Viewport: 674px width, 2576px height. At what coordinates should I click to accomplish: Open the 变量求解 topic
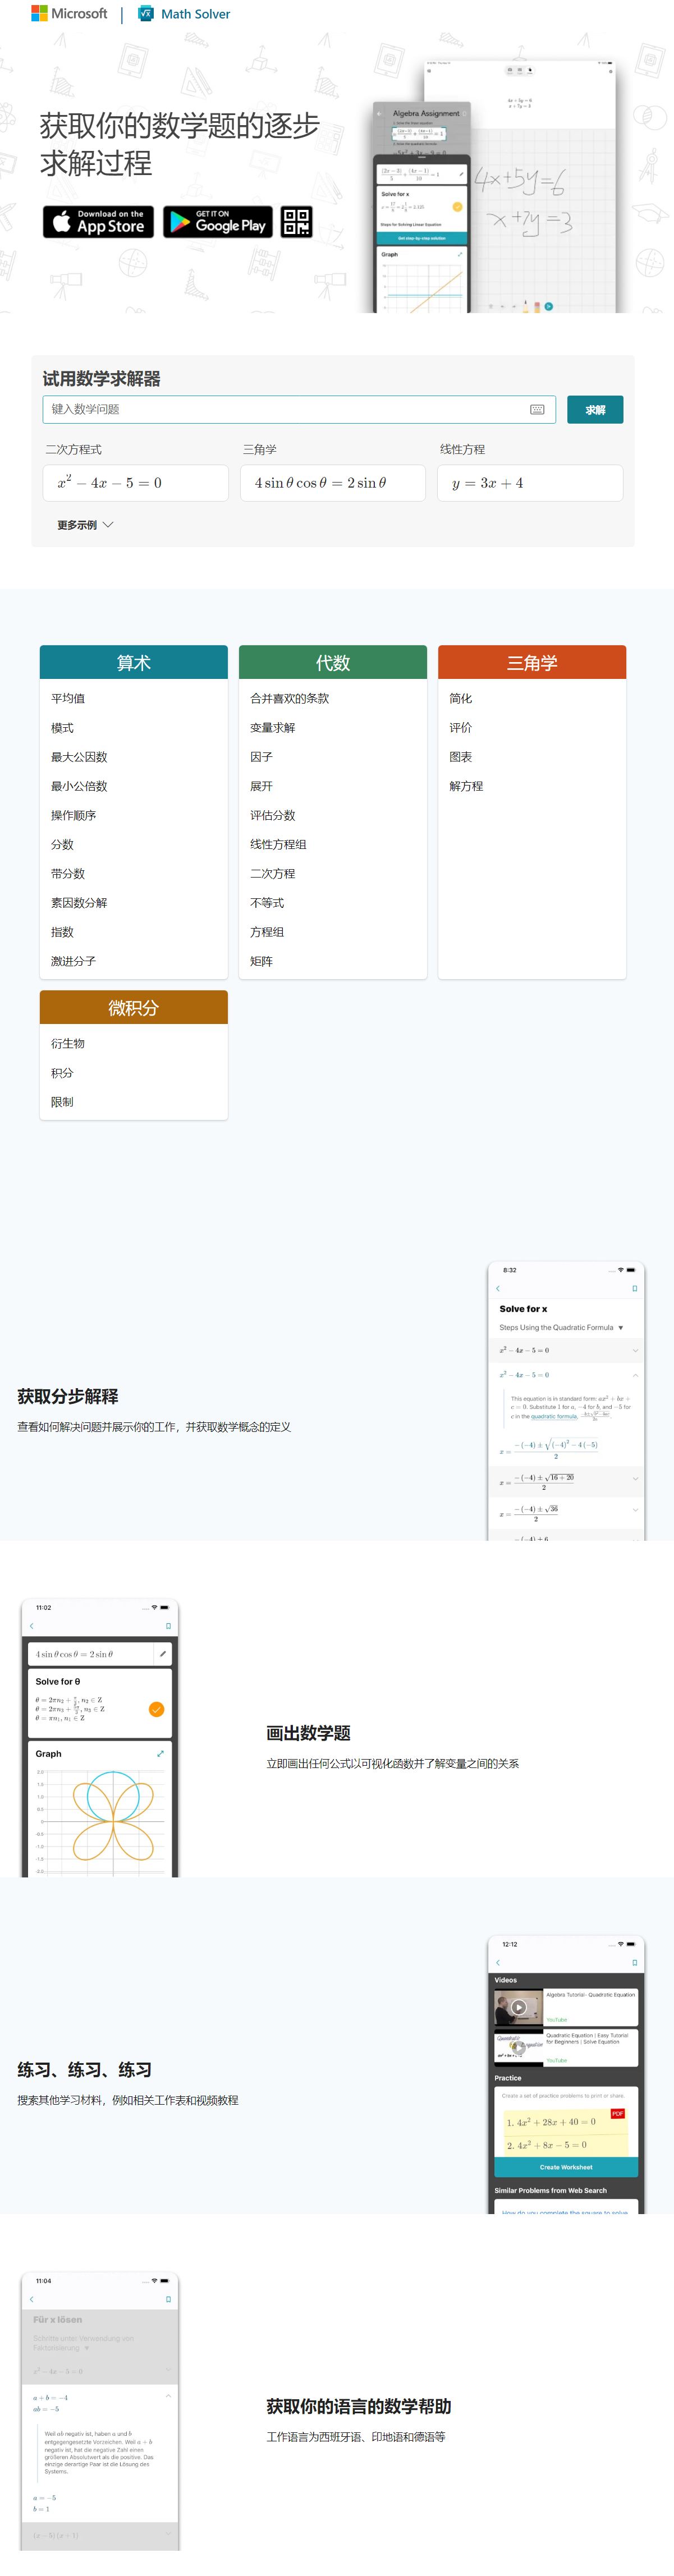coord(272,728)
